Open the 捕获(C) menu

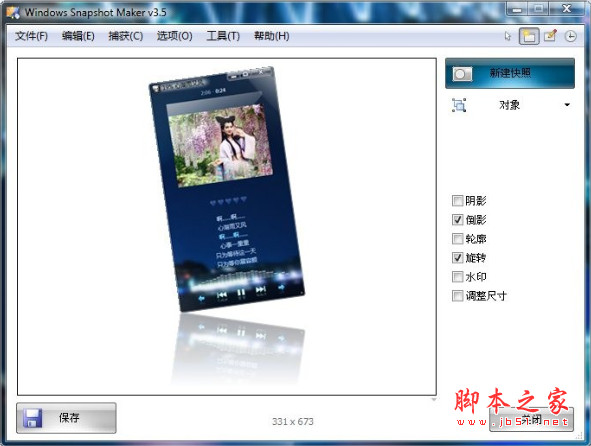[x=126, y=36]
